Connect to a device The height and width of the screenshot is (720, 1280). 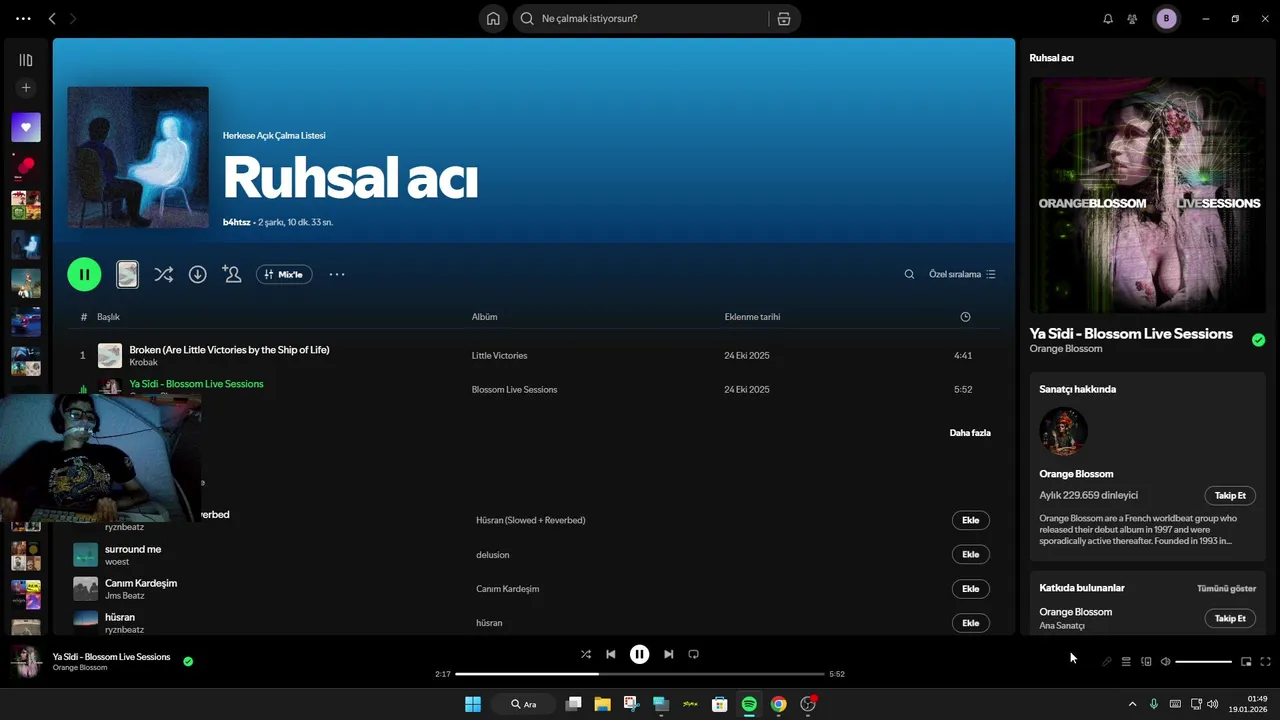coord(1146,661)
